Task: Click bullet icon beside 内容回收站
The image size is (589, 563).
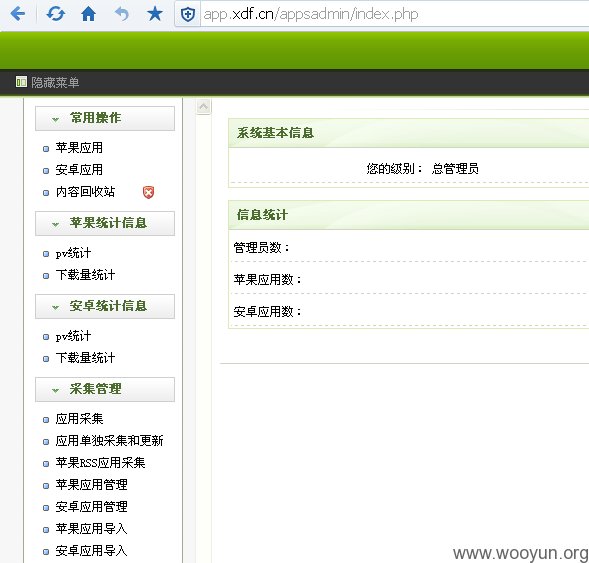Action: point(46,193)
